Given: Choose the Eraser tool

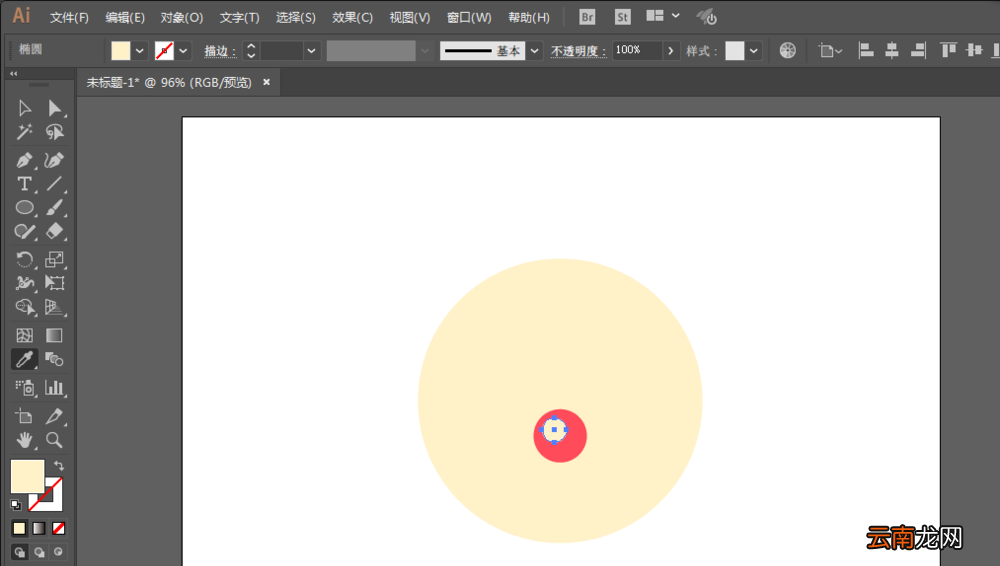Looking at the screenshot, I should pos(55,231).
